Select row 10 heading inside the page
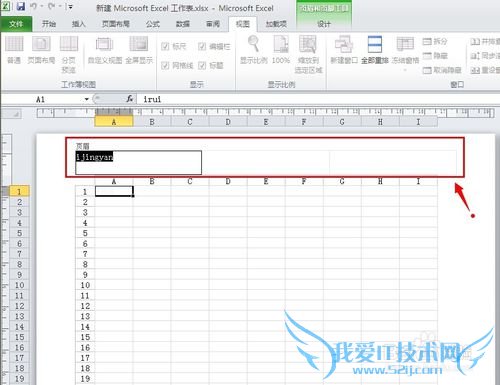This screenshot has height=385, width=500. click(85, 285)
